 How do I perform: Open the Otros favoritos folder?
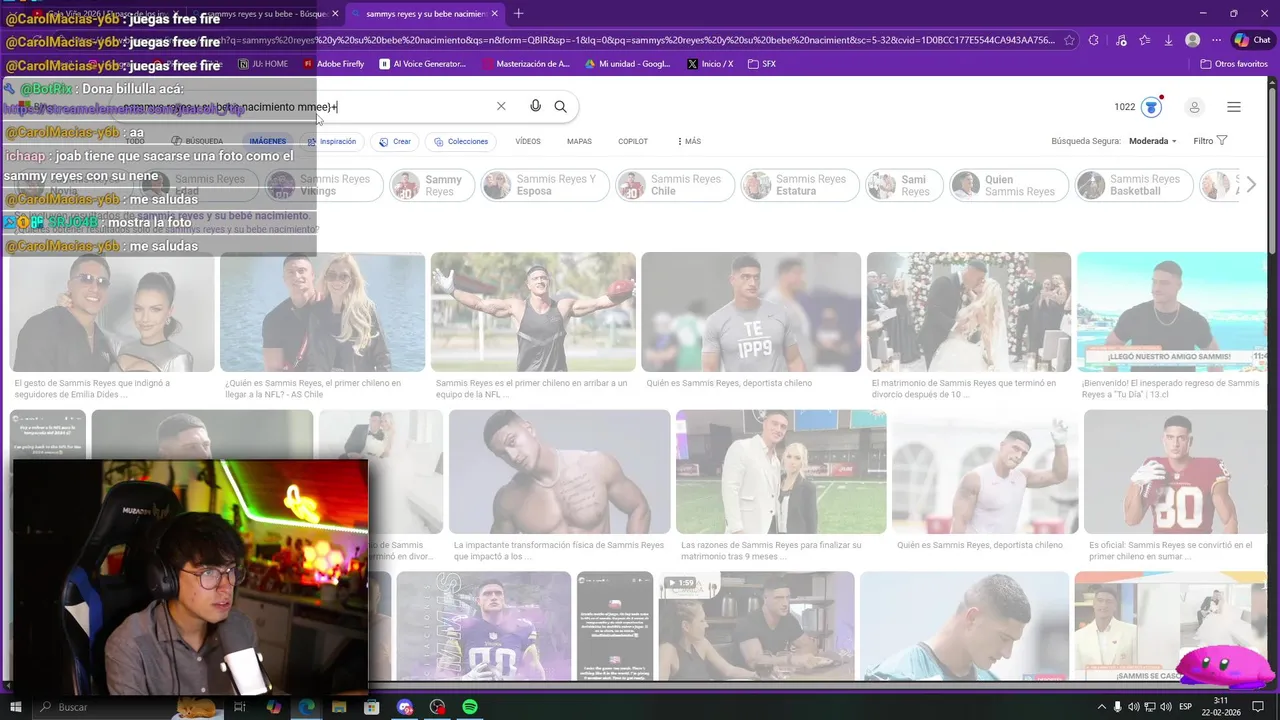pyautogui.click(x=1233, y=64)
